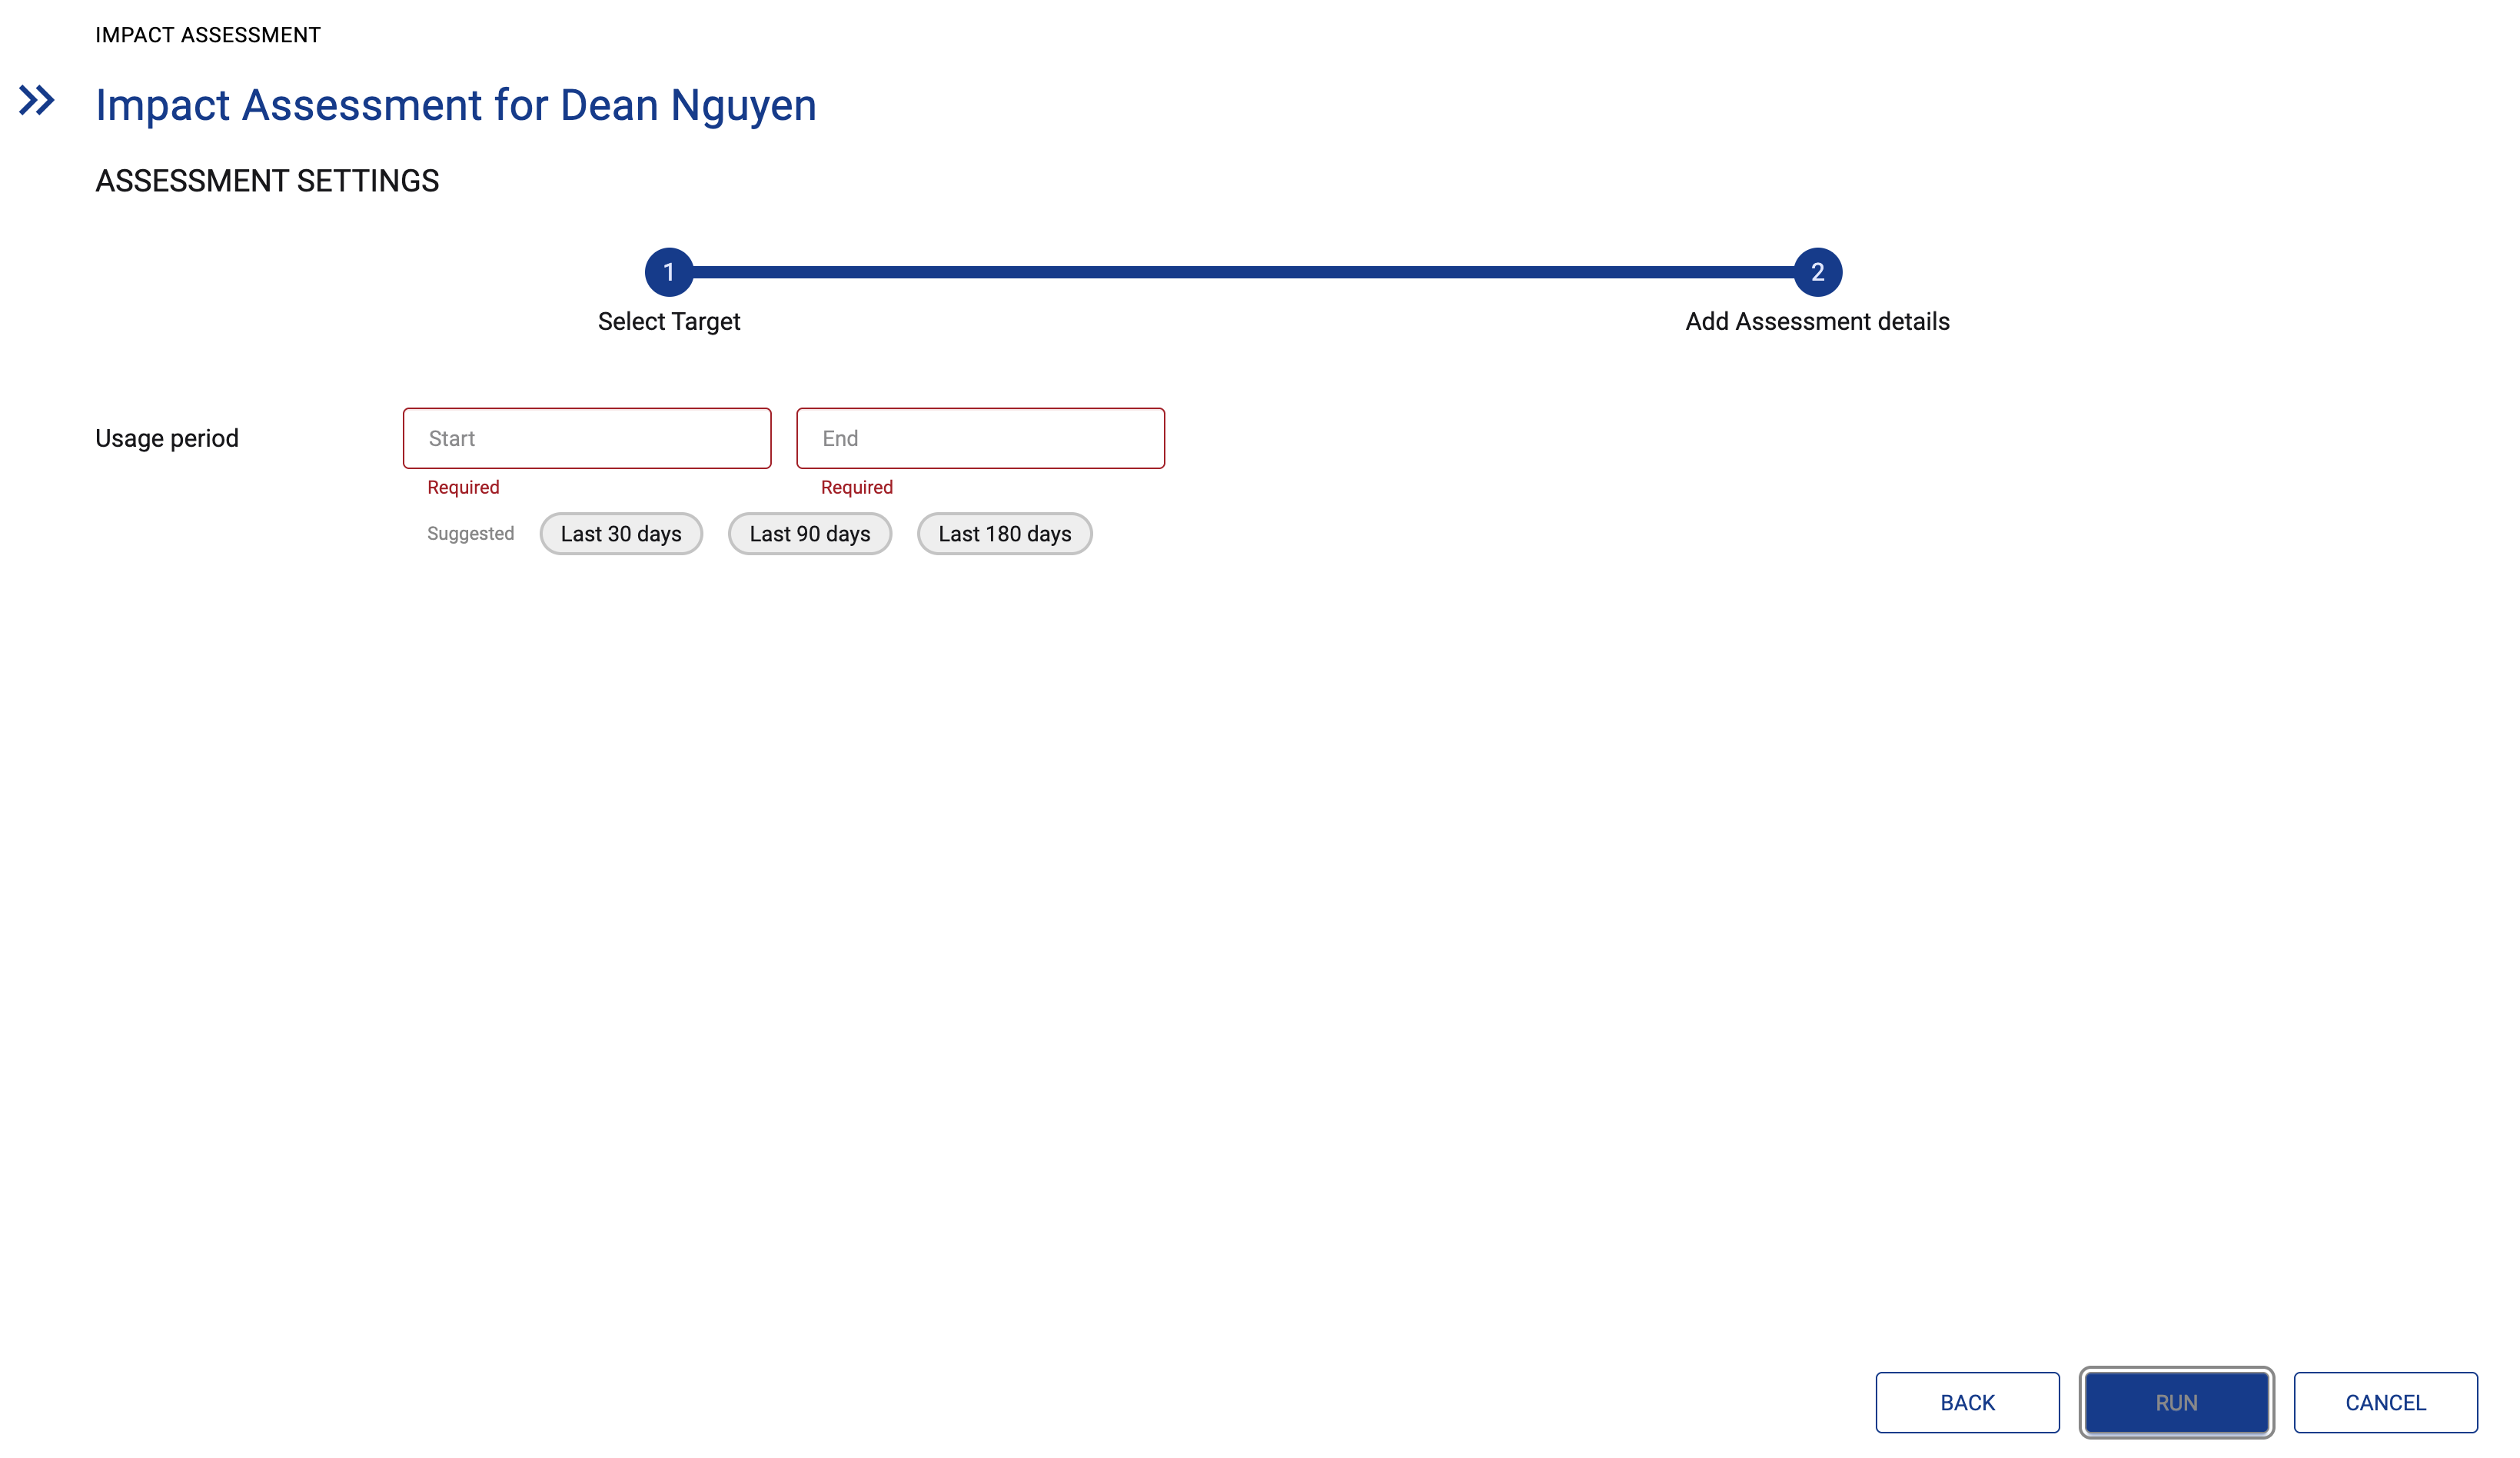This screenshot has width=2520, height=1458.
Task: Focus the End date input field
Action: pyautogui.click(x=980, y=438)
